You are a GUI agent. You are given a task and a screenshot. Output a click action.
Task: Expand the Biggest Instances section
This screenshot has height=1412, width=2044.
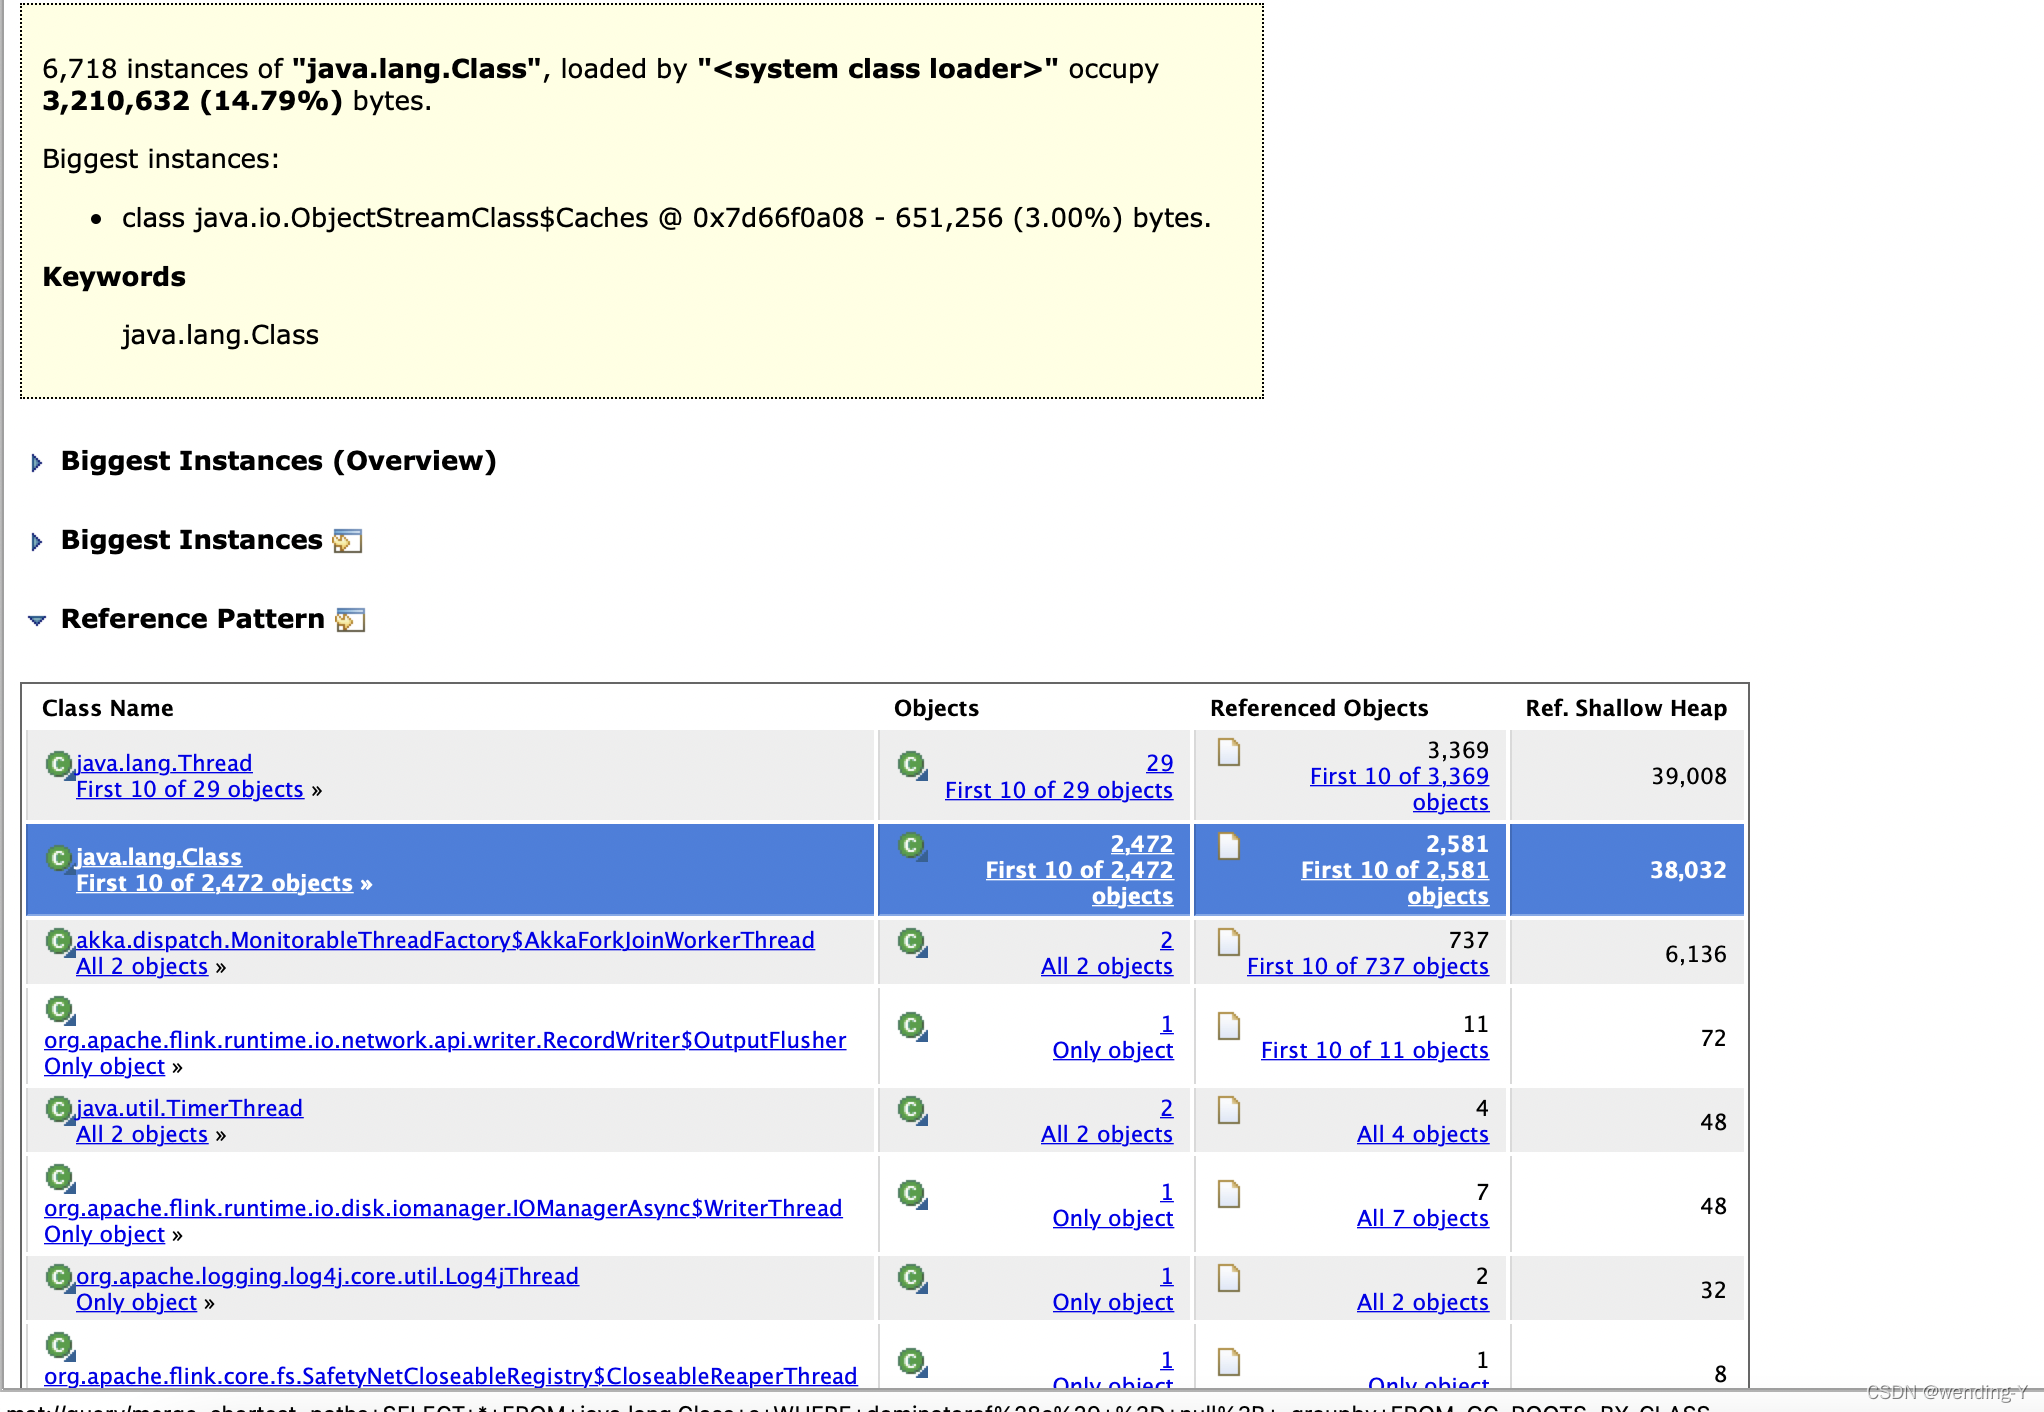point(37,541)
